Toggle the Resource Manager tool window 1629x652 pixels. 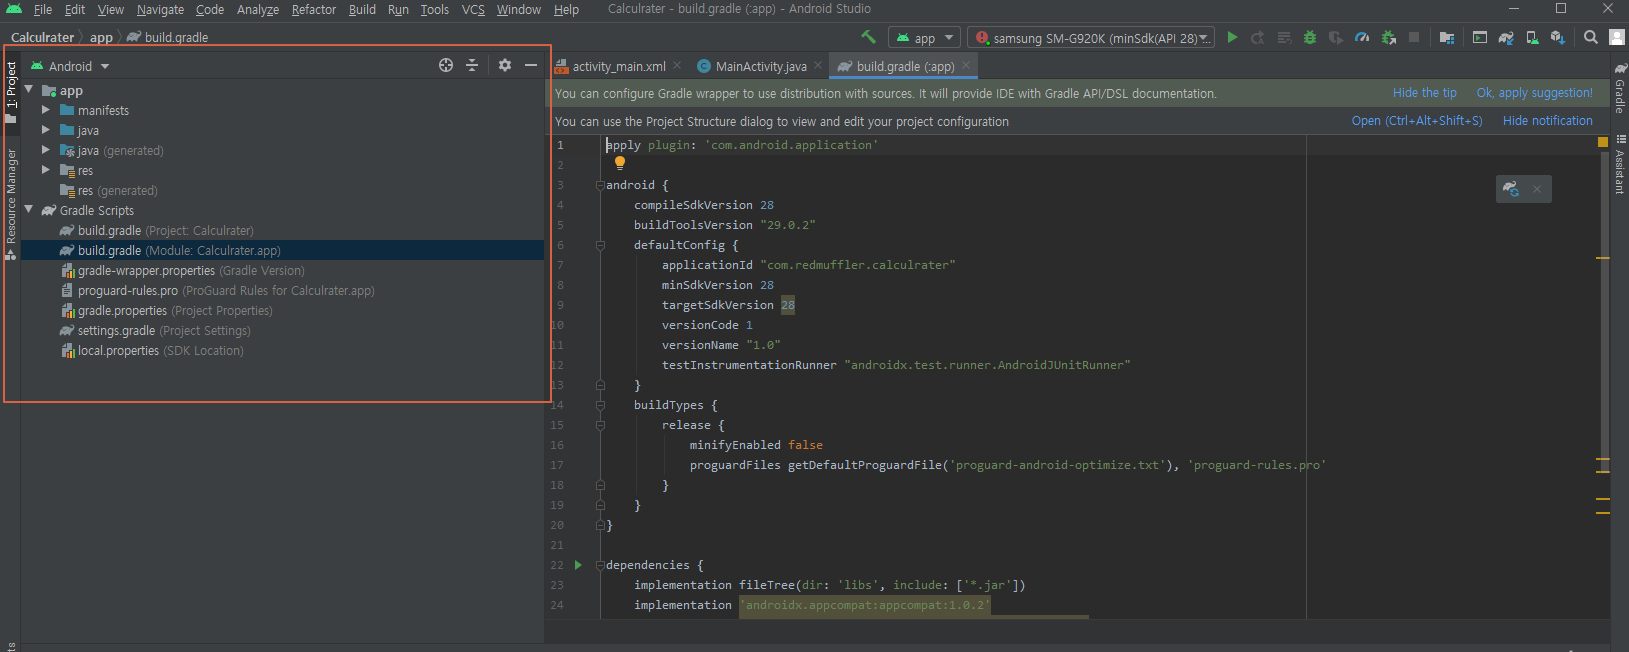tap(11, 204)
